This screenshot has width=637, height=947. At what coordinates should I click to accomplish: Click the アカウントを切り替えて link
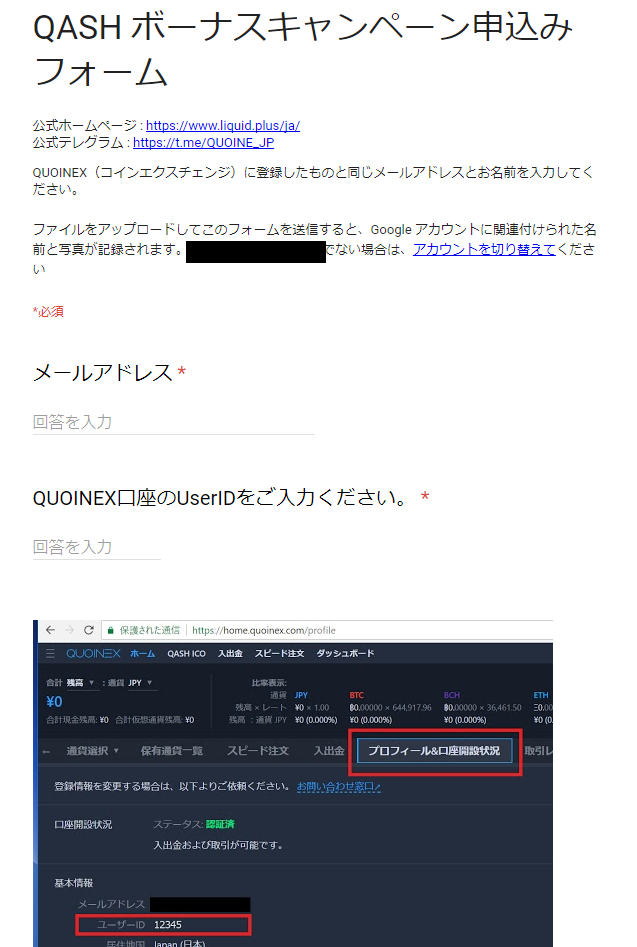(x=484, y=249)
